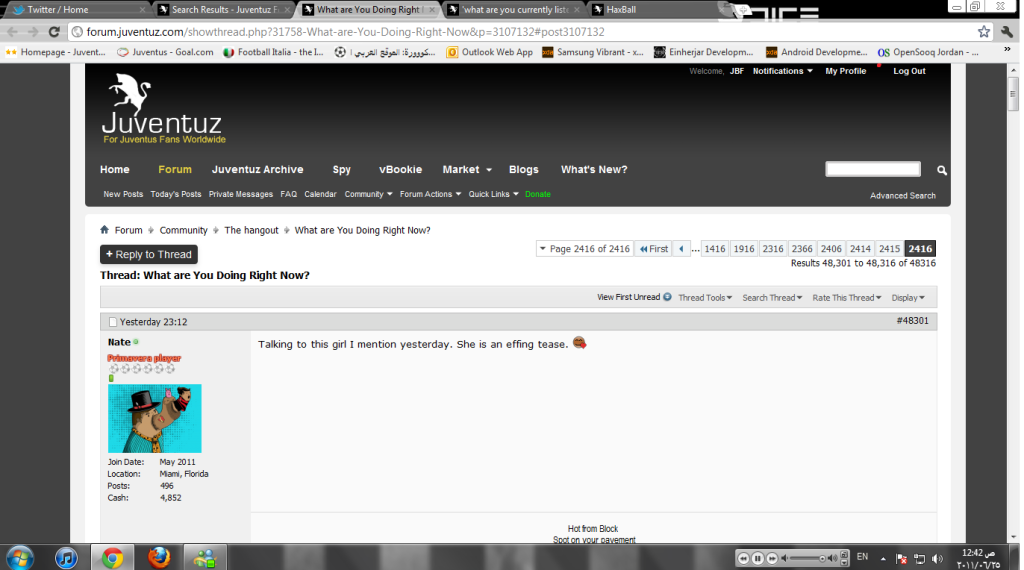Click the network status tray icon

tap(920, 559)
